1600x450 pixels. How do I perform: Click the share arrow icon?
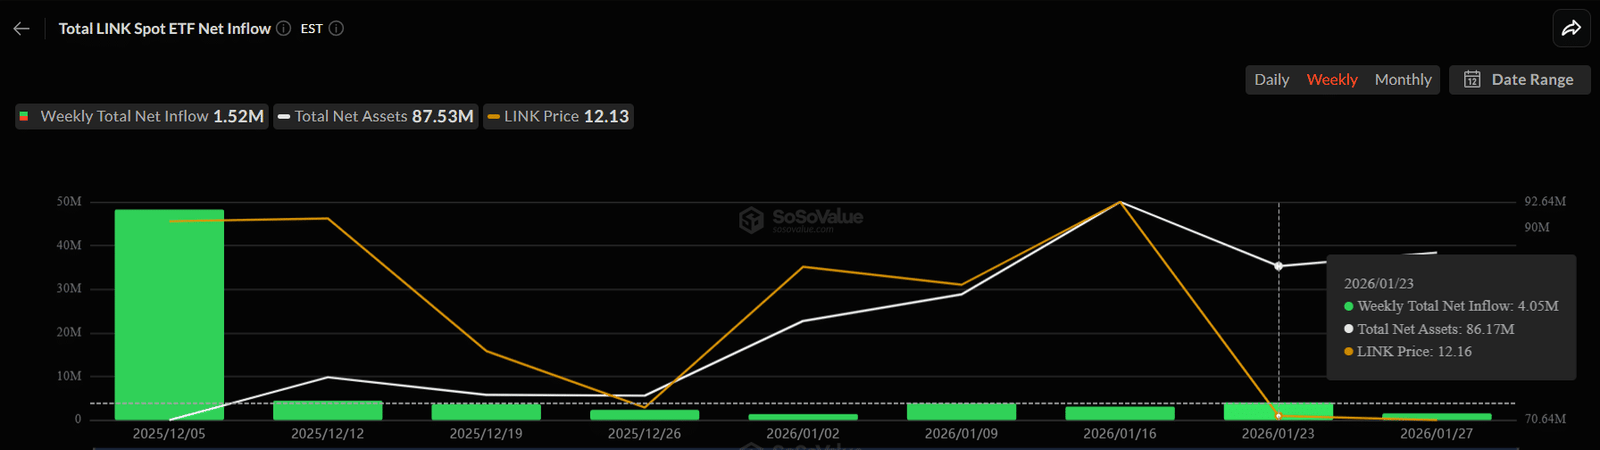(x=1571, y=29)
